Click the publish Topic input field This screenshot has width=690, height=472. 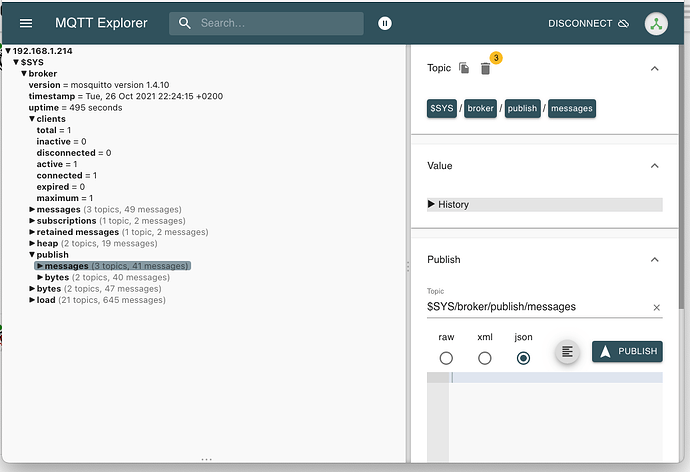(539, 307)
